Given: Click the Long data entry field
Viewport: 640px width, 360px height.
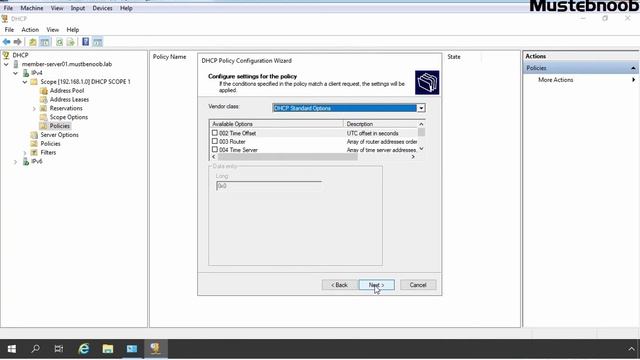Looking at the screenshot, I should coord(269,186).
